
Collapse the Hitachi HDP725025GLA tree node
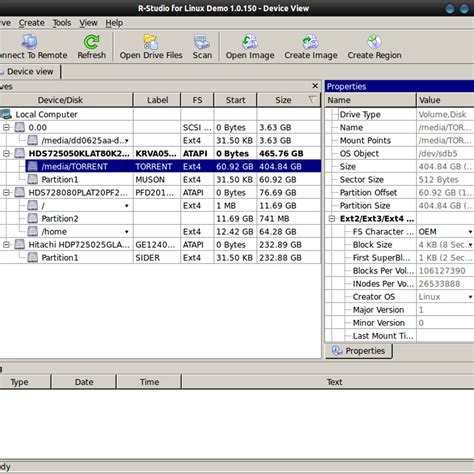click(x=6, y=244)
